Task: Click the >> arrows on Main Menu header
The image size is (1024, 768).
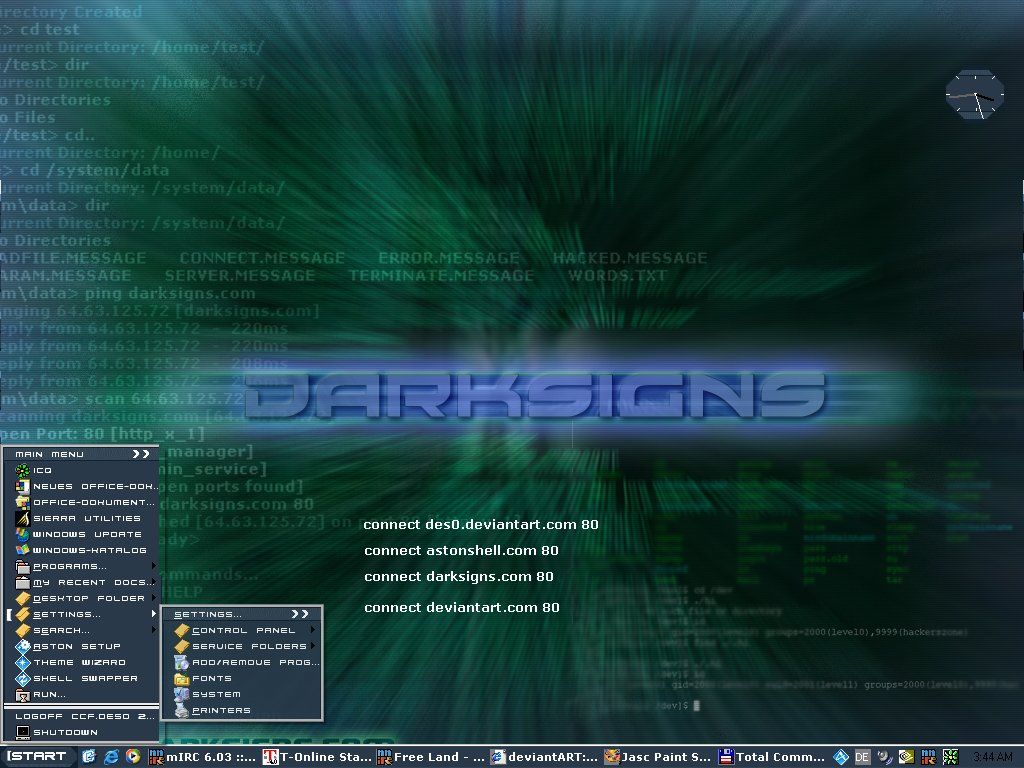Action: (140, 454)
